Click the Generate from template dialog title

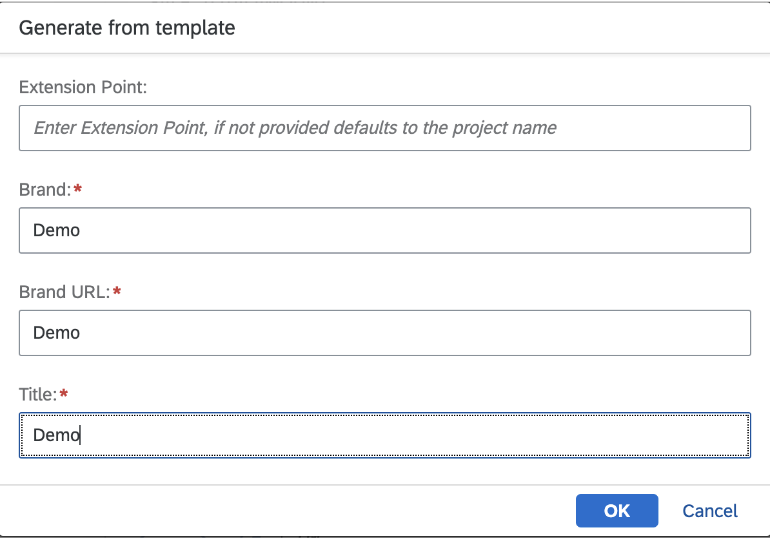point(127,28)
